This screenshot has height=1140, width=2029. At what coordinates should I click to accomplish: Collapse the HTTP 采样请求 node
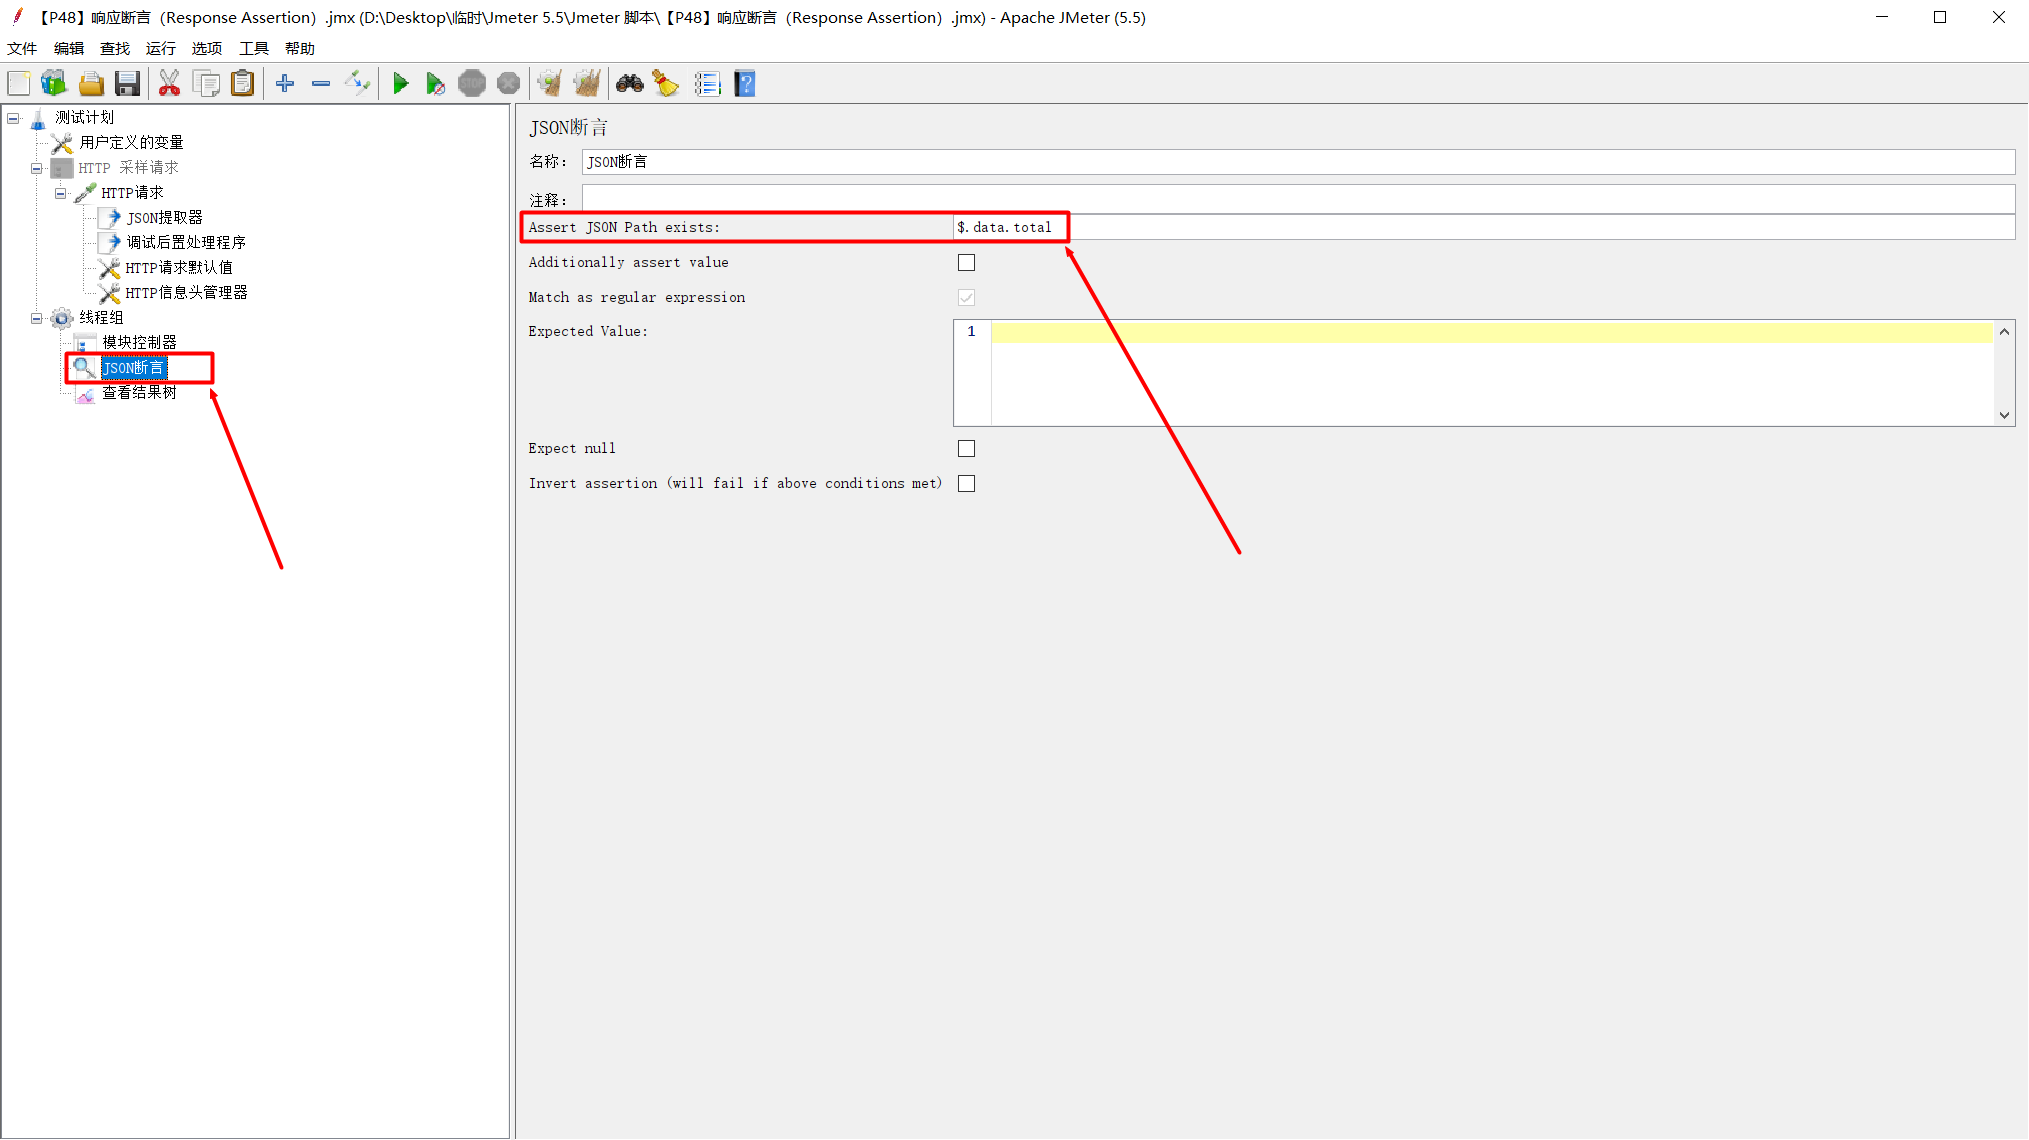click(36, 168)
